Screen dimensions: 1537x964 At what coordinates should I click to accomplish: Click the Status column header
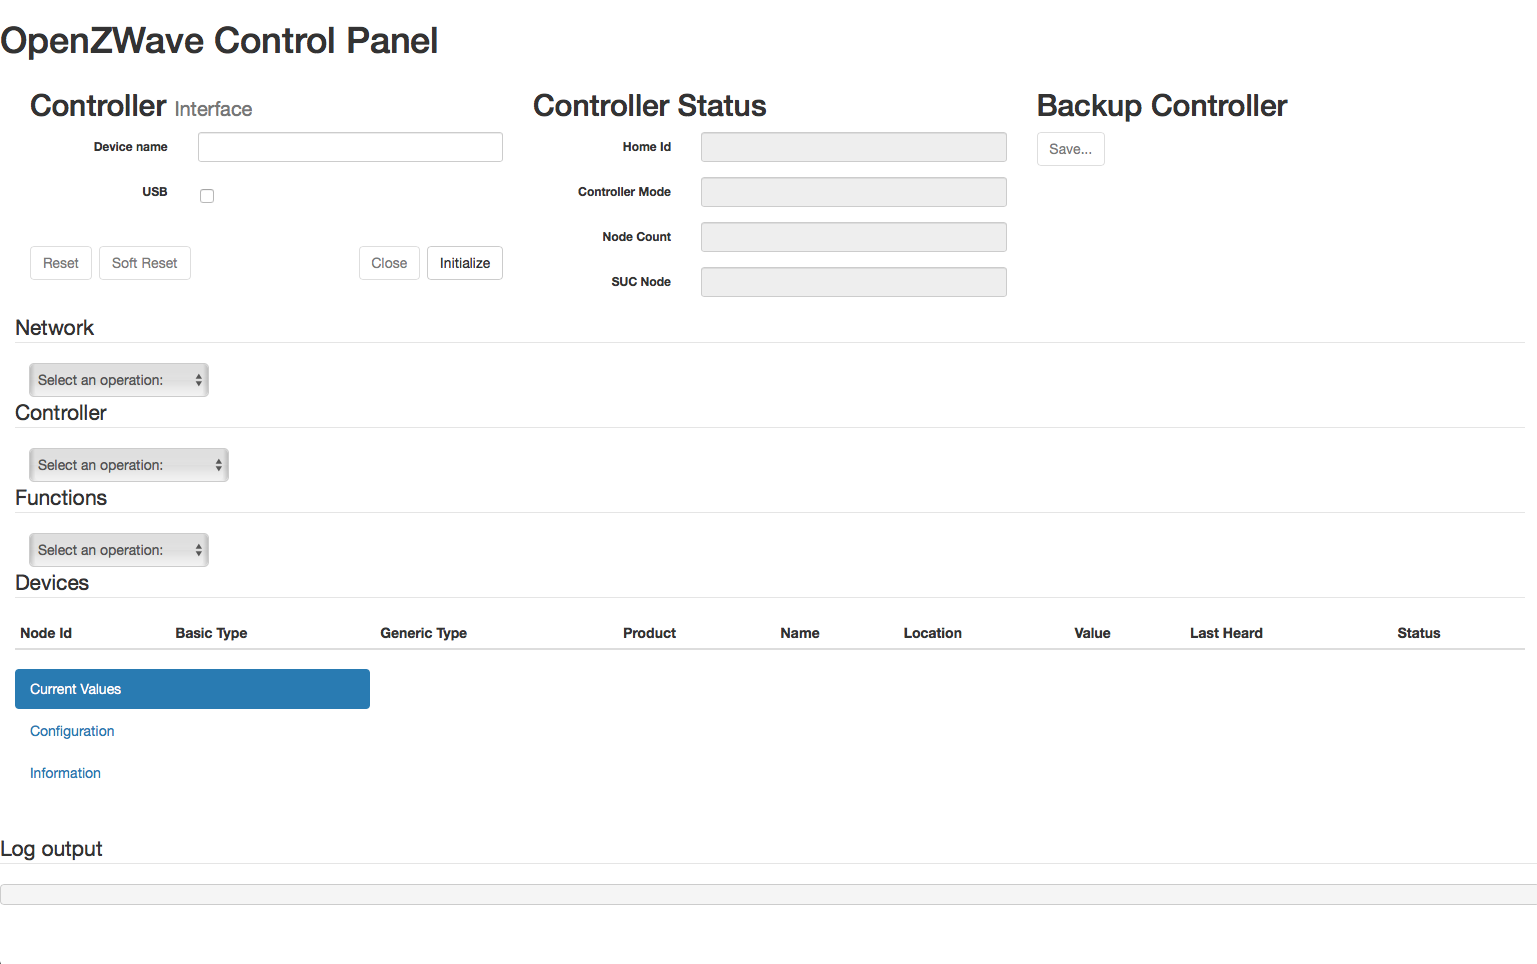pyautogui.click(x=1419, y=633)
